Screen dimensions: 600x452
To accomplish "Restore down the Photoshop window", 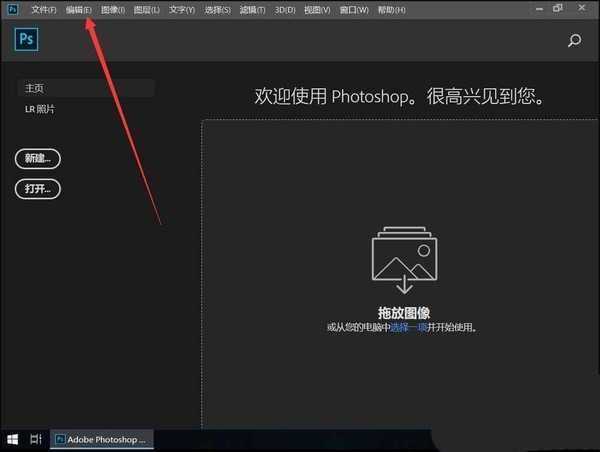I will tap(558, 8).
